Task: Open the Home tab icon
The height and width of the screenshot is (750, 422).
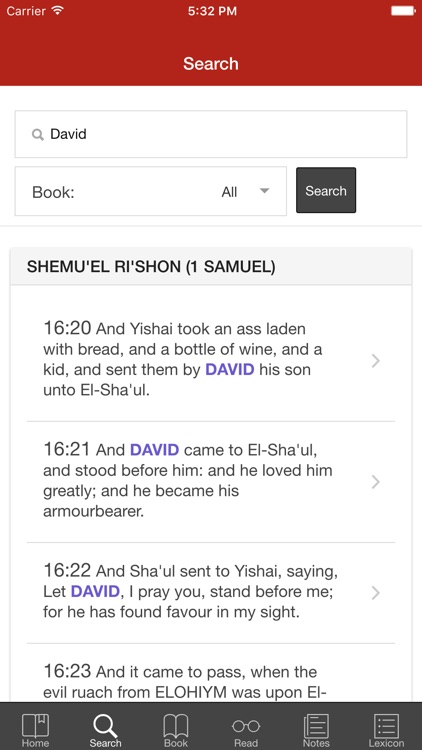Action: (35, 726)
